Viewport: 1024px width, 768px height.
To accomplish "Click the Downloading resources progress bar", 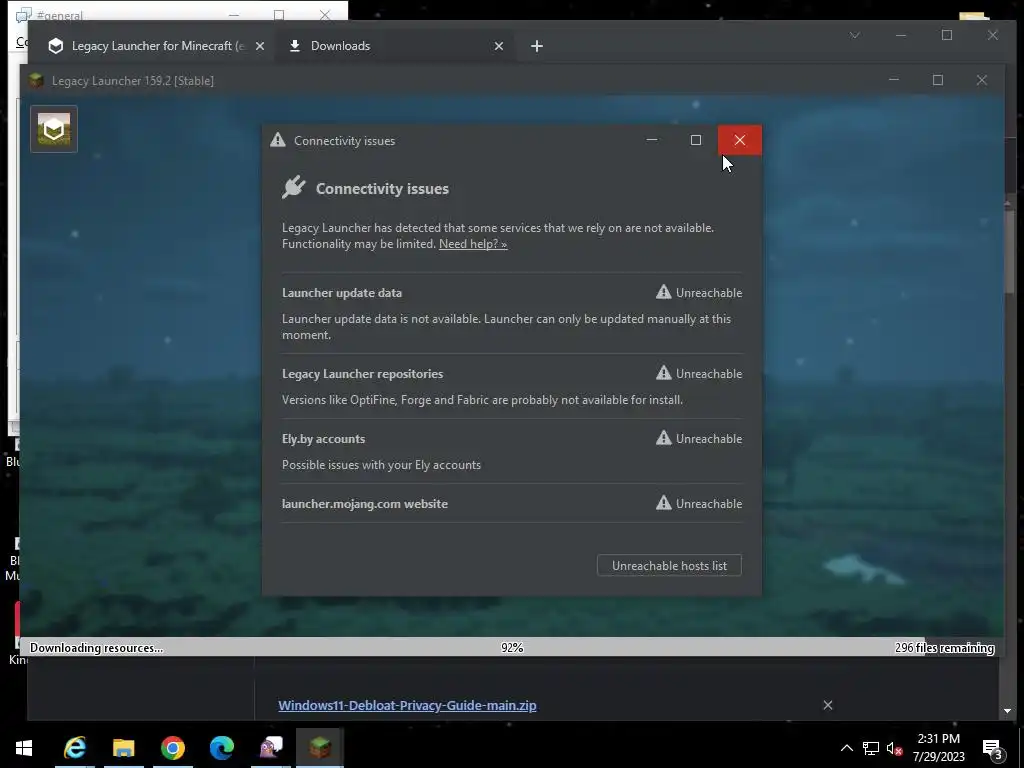I will pos(512,647).
